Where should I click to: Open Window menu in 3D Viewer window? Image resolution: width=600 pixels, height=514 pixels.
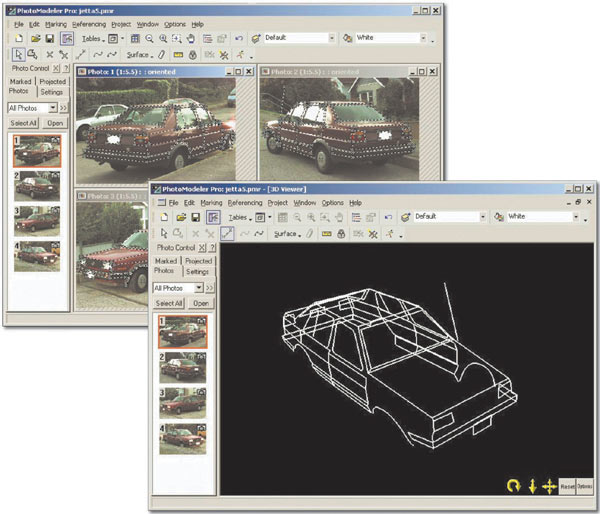pos(305,203)
